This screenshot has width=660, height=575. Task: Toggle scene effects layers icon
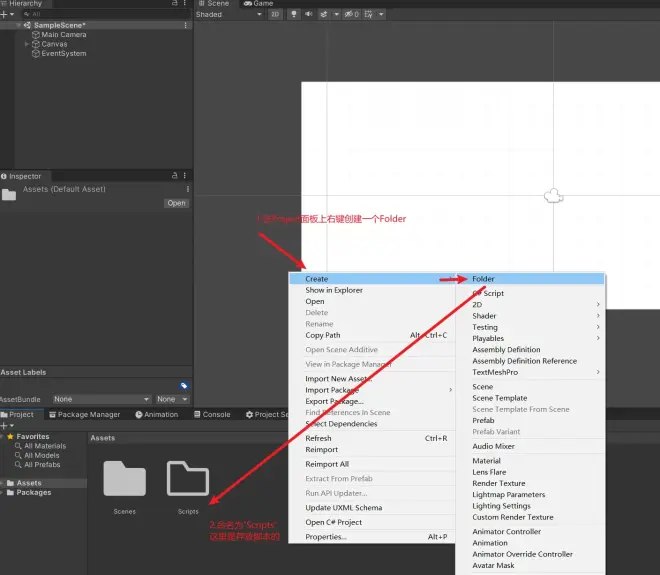click(x=324, y=14)
